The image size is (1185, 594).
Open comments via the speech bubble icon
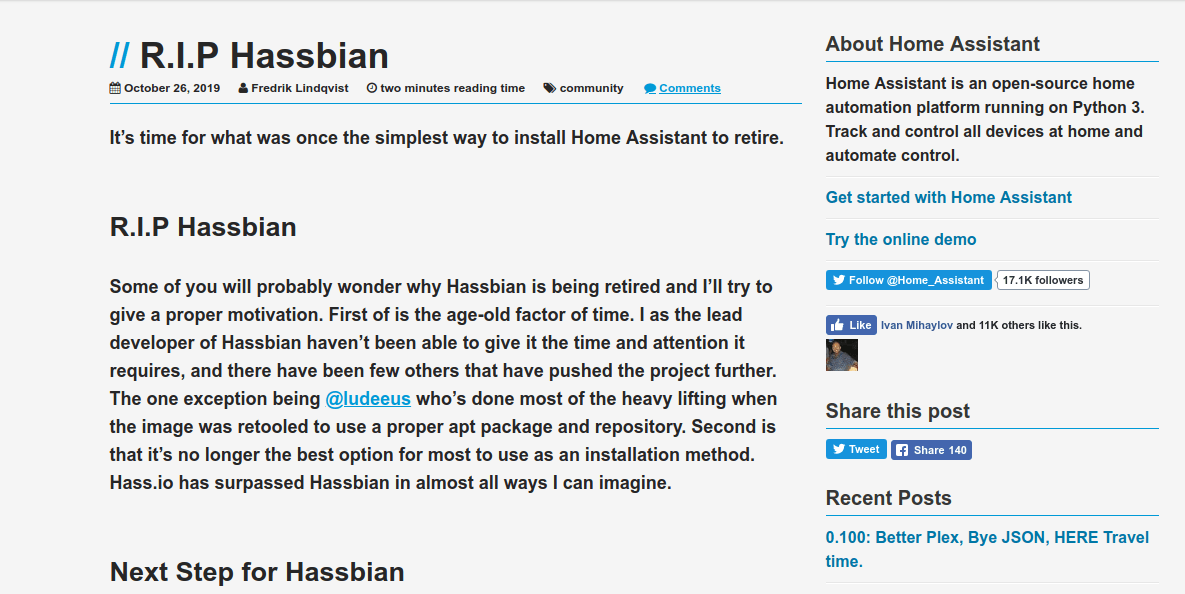click(x=650, y=88)
